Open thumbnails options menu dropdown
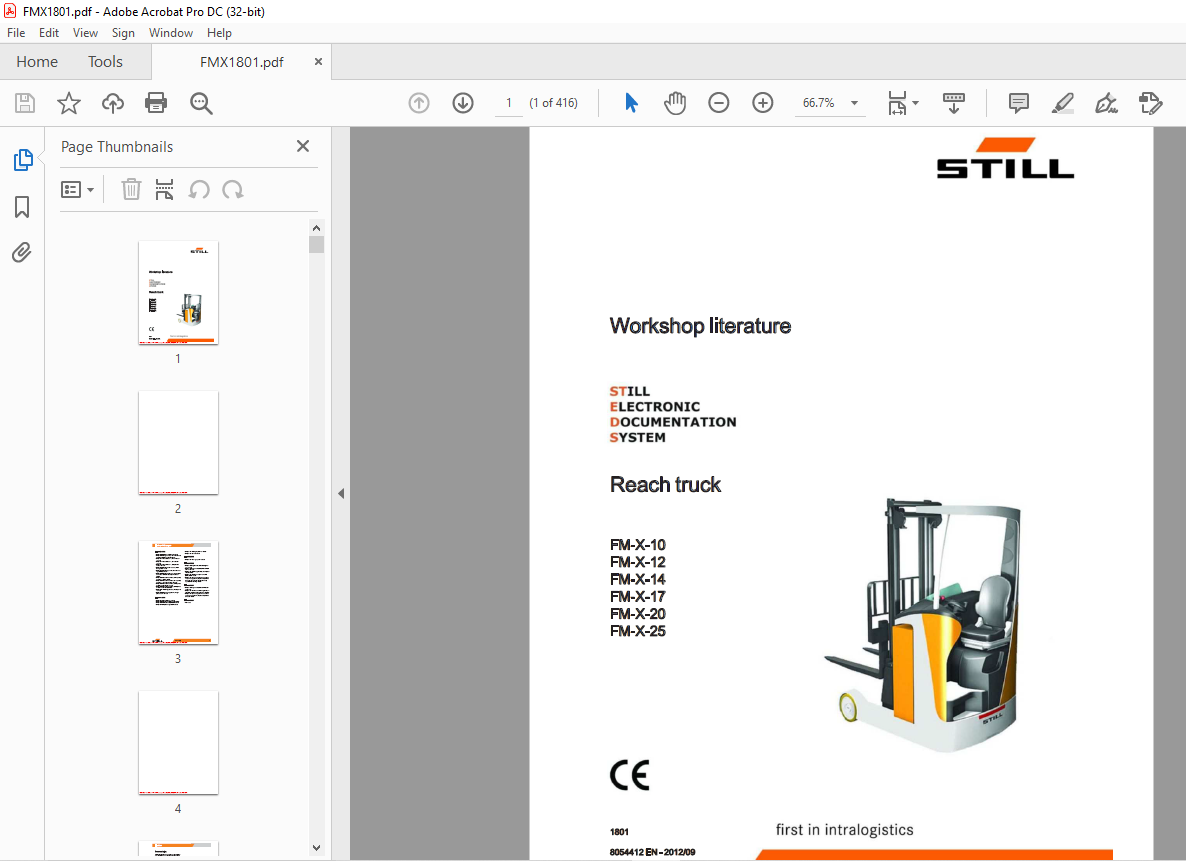The width and height of the screenshot is (1186, 861). (x=77, y=190)
